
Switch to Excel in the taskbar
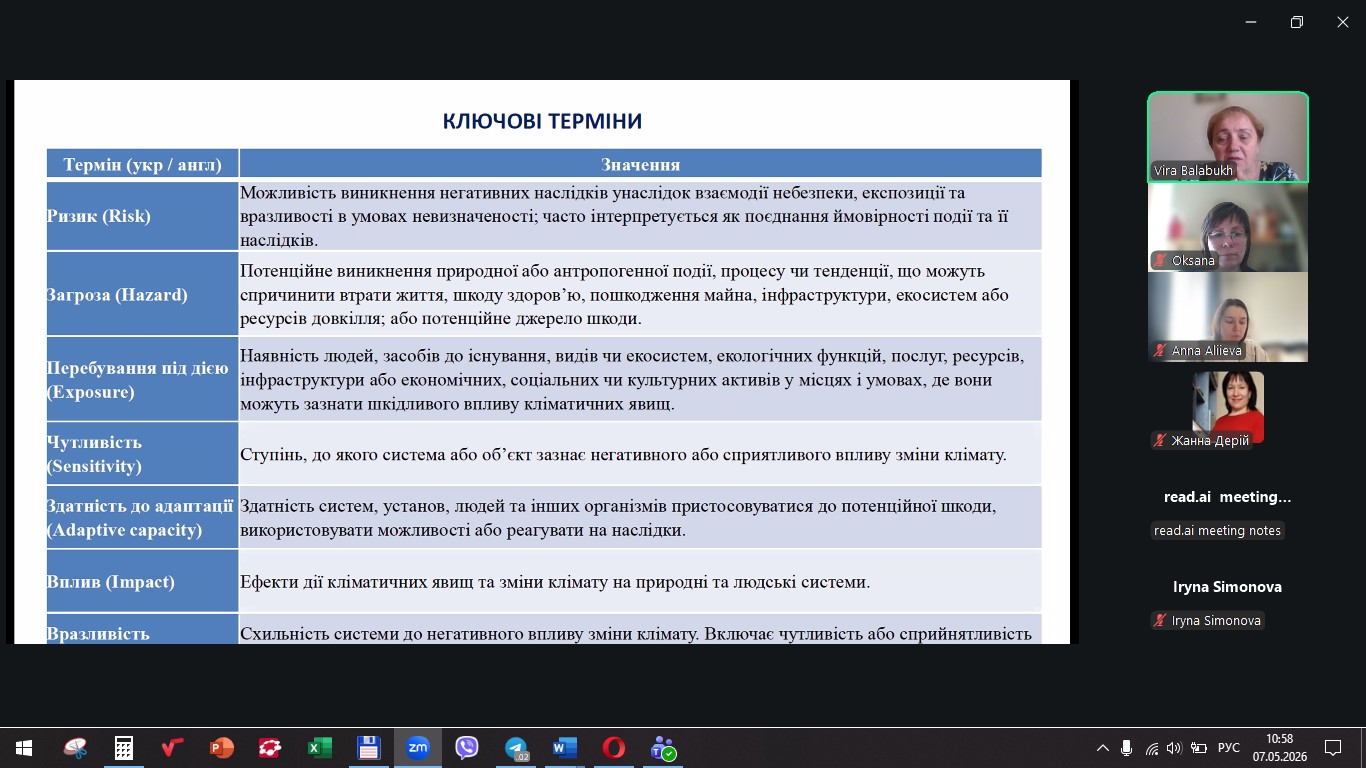(x=319, y=748)
